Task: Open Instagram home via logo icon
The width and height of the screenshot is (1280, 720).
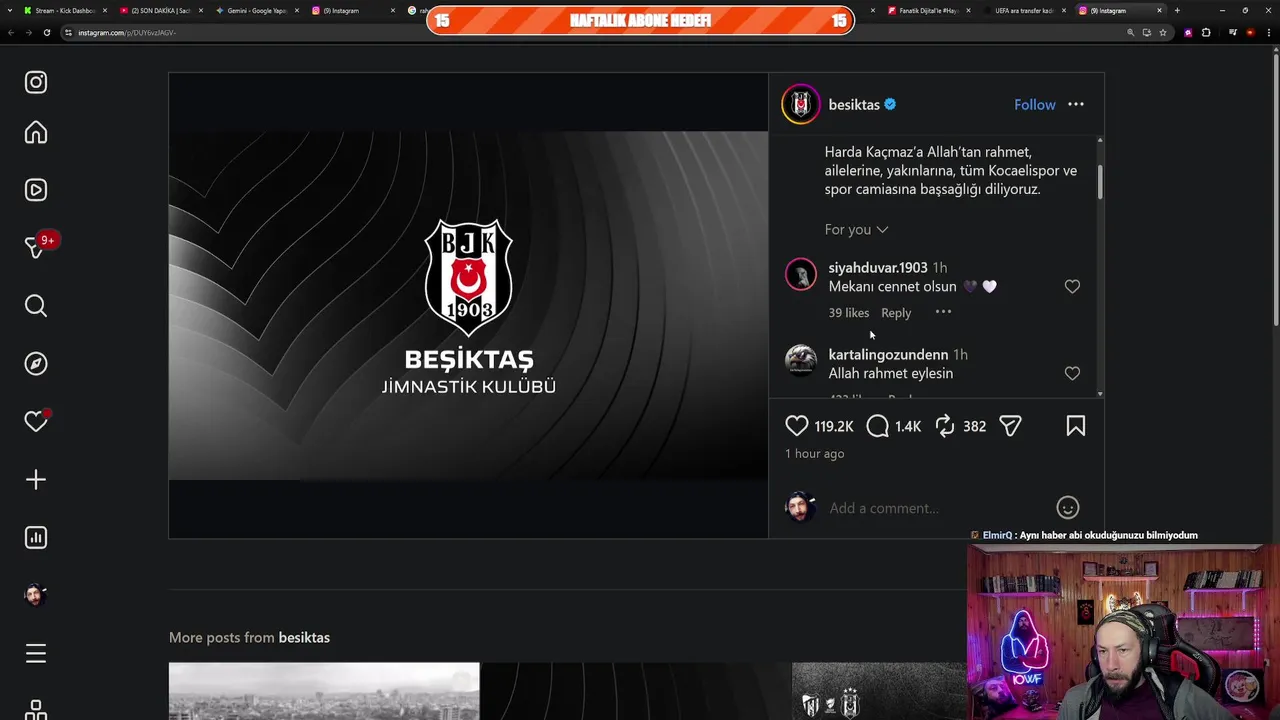Action: point(36,82)
